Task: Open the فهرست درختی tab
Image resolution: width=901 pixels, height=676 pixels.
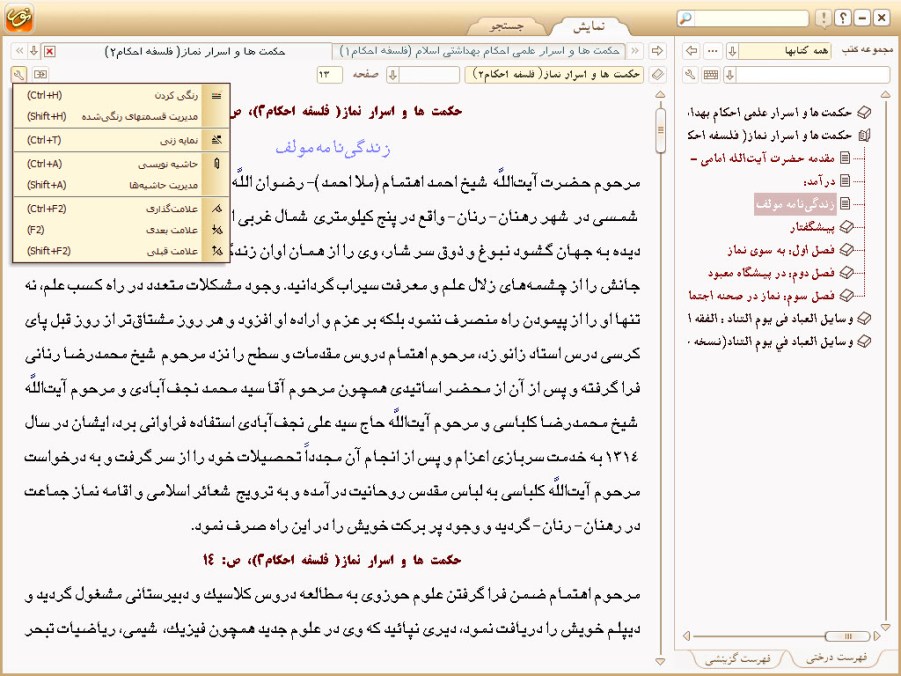Action: click(x=835, y=658)
